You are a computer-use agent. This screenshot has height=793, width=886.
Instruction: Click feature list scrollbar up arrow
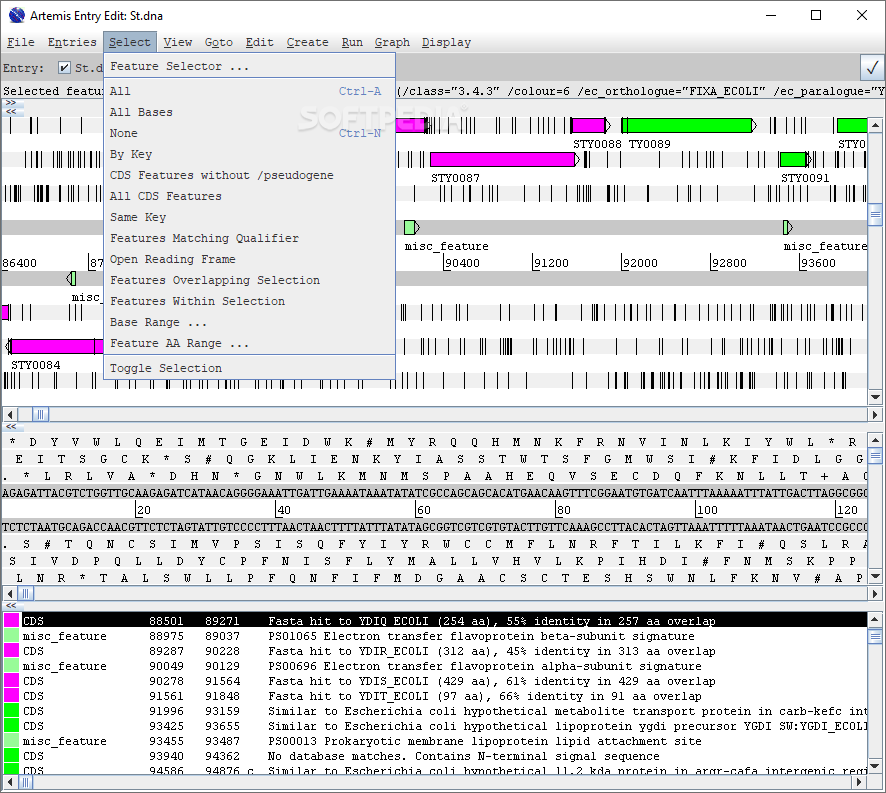(x=874, y=619)
